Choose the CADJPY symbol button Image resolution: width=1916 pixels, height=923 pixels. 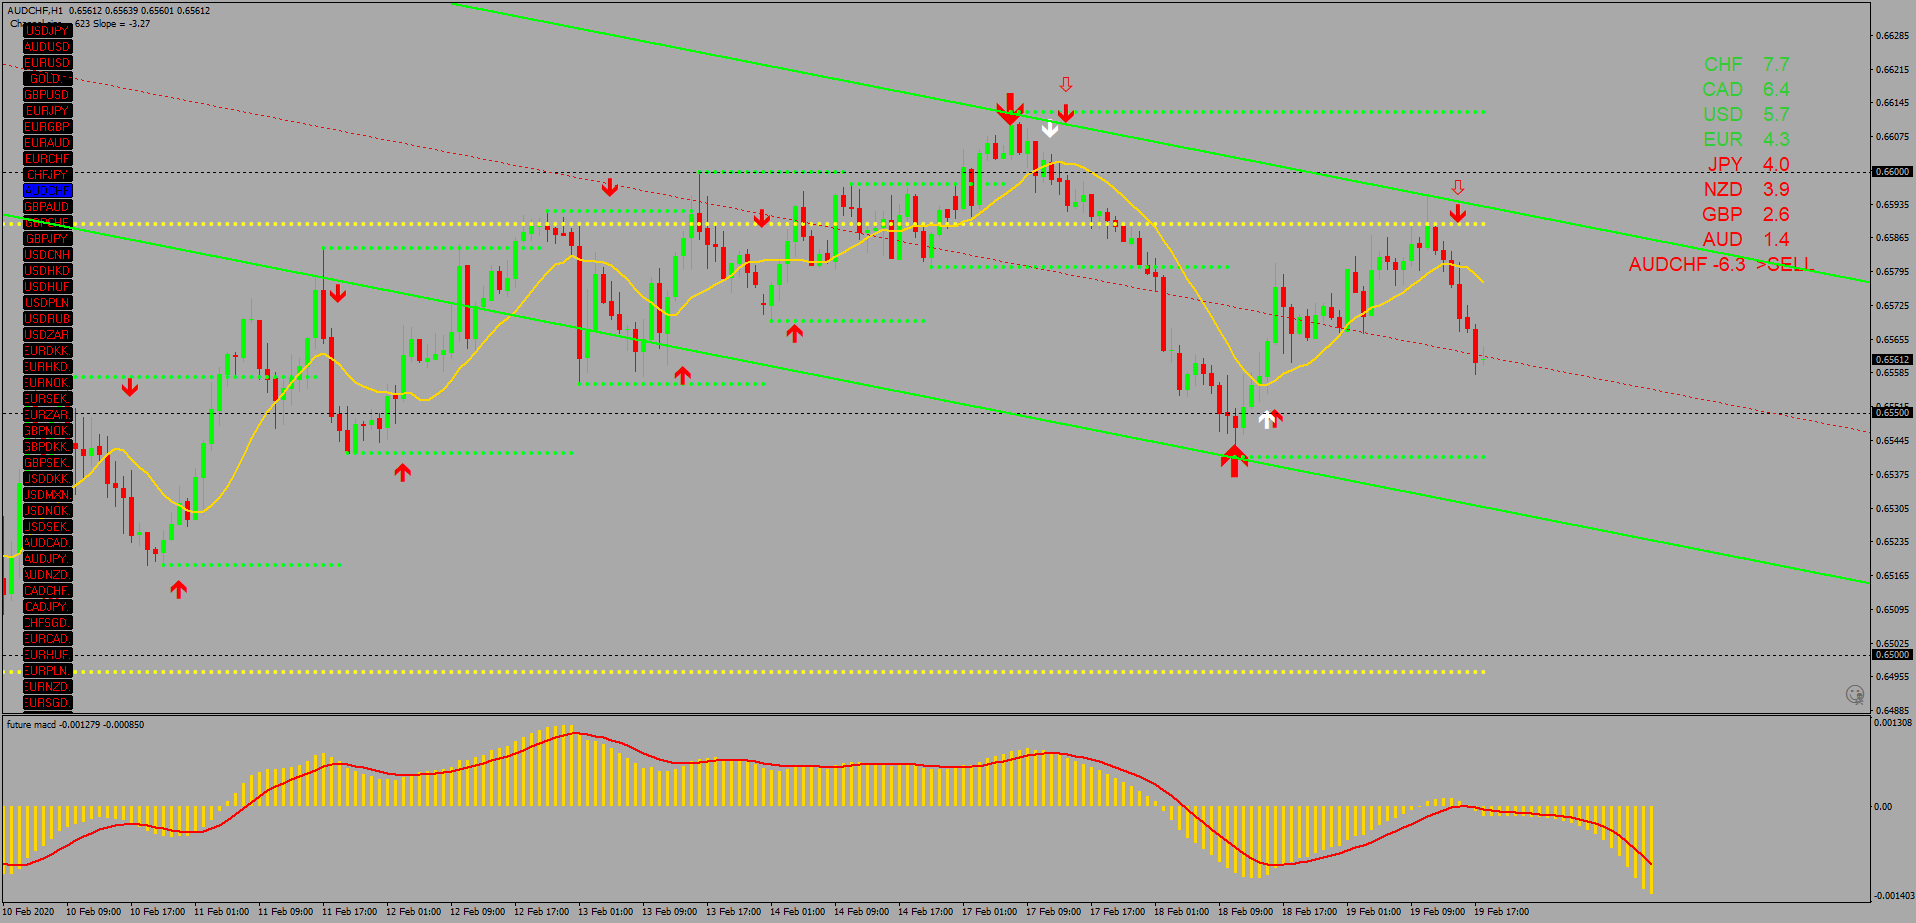[x=48, y=607]
